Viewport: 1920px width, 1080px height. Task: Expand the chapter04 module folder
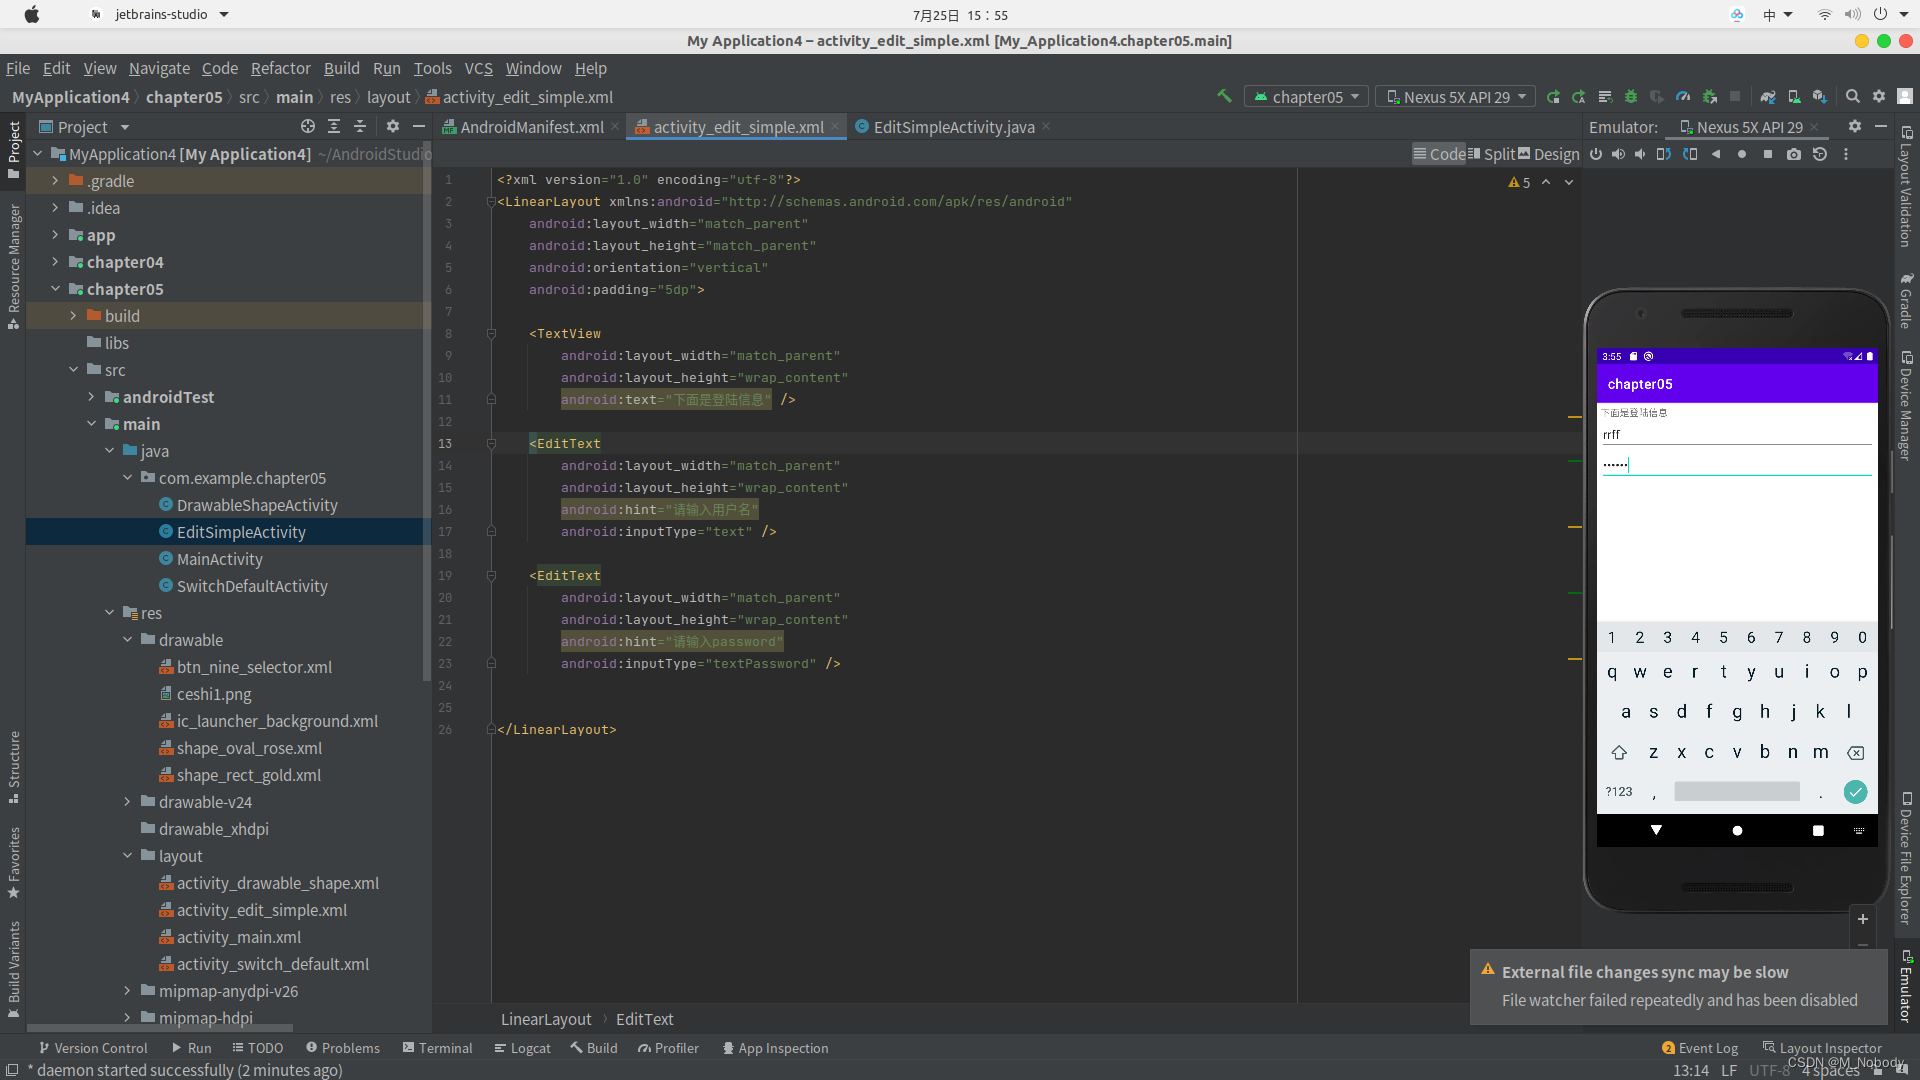(x=56, y=262)
